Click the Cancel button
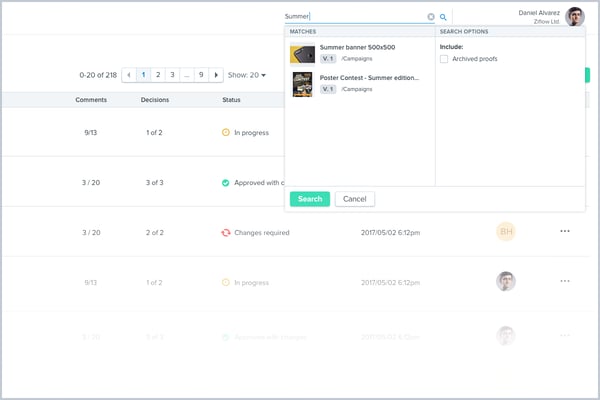600x400 pixels. 354,199
